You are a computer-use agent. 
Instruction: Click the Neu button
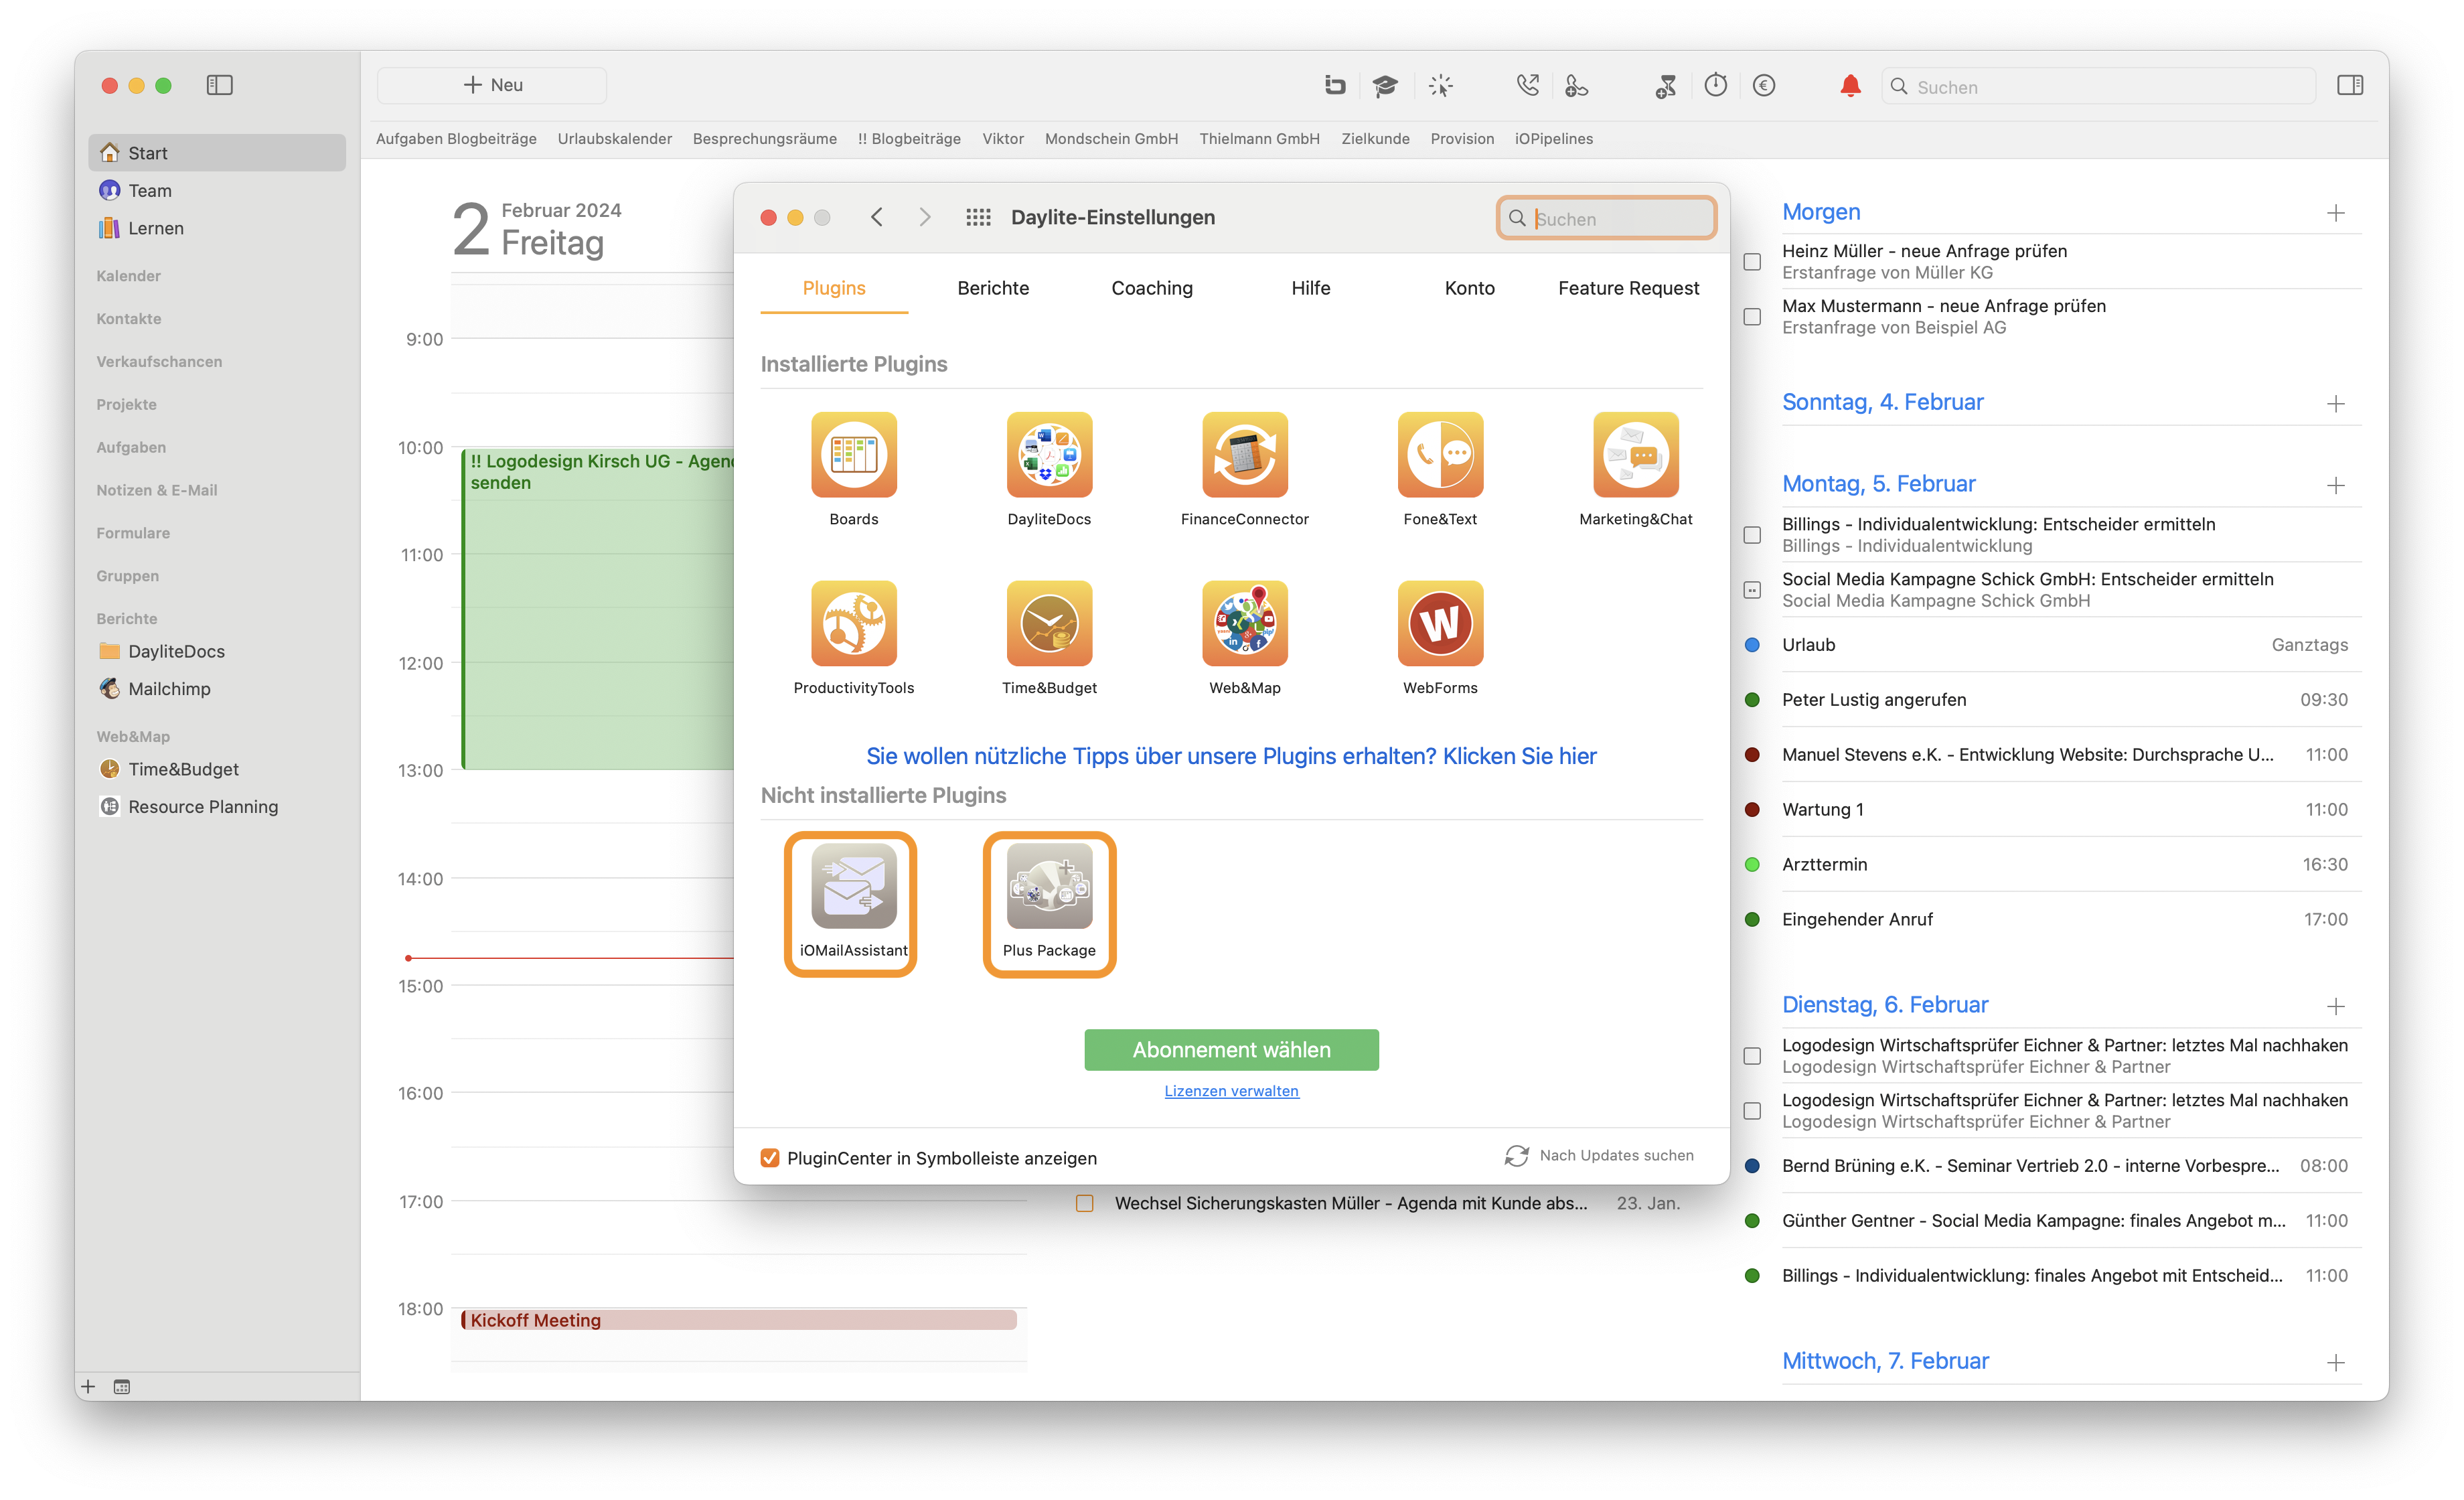click(492, 85)
